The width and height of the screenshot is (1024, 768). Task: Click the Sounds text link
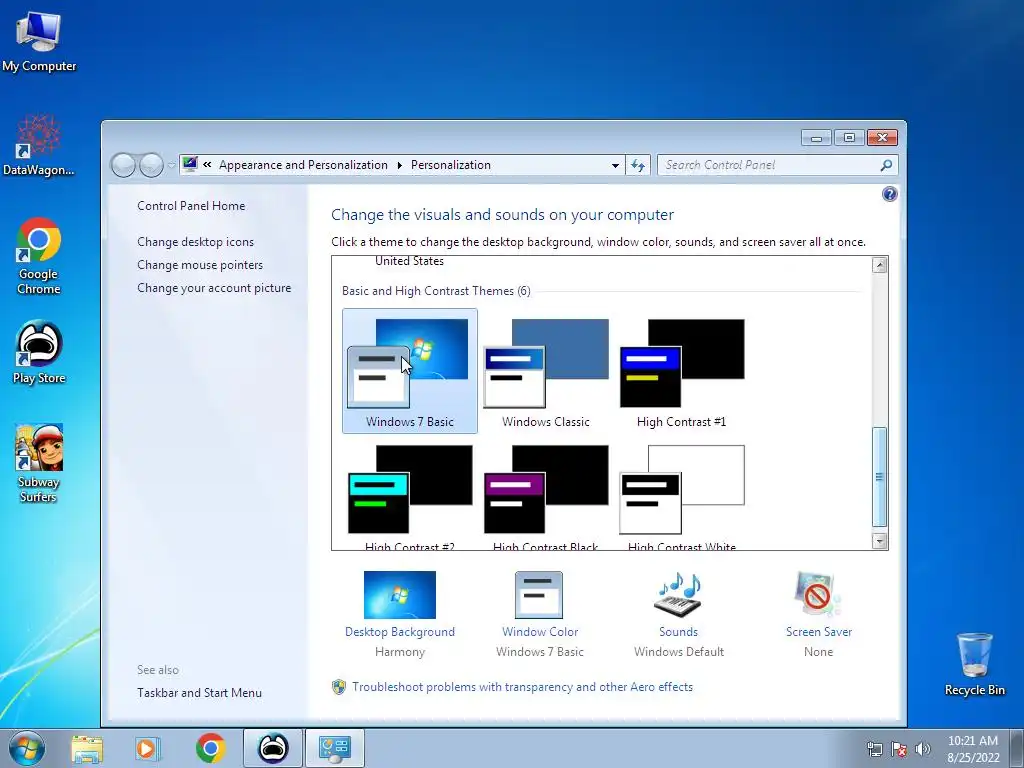coord(679,632)
